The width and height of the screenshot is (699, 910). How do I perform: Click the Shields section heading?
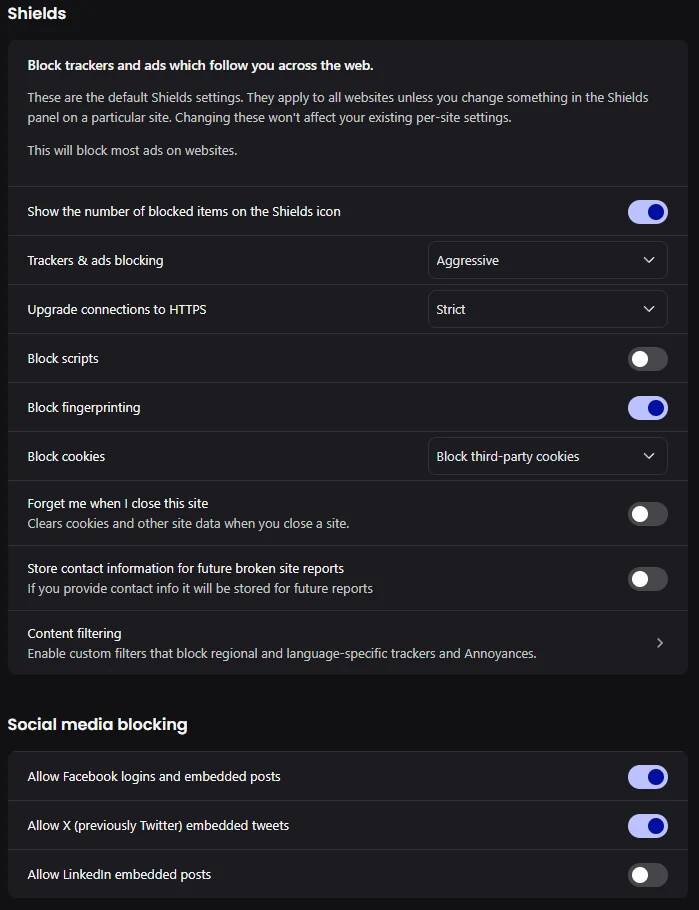(37, 14)
